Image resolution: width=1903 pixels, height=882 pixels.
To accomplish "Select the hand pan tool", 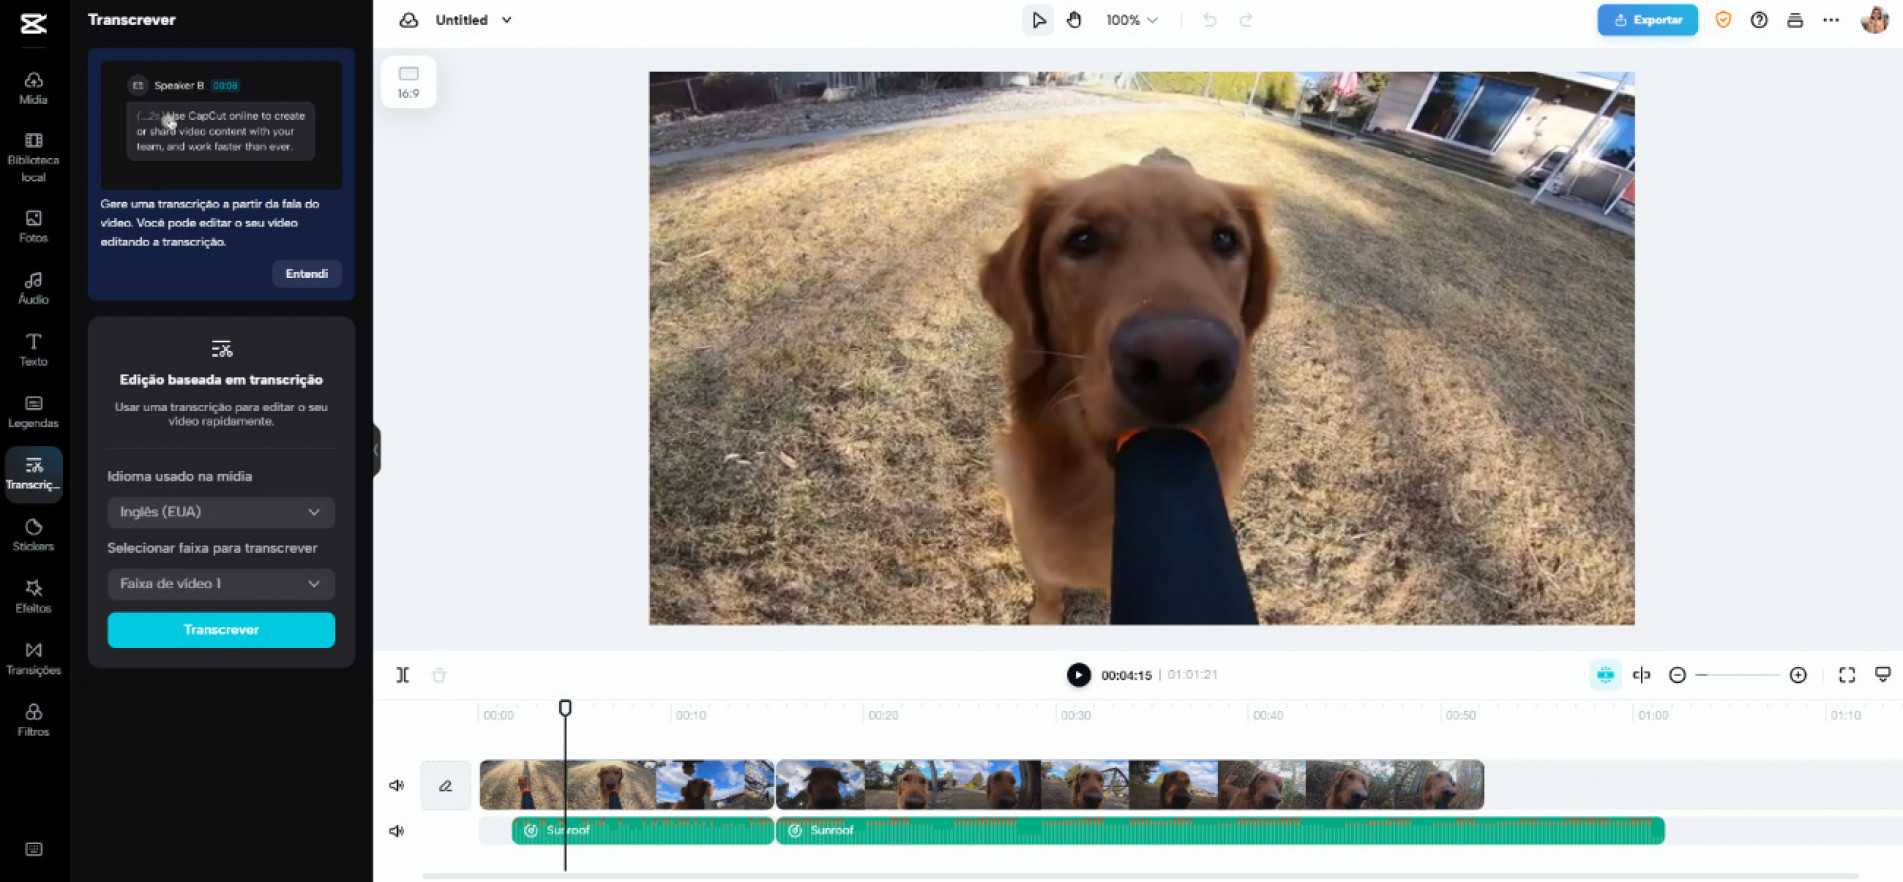I will 1074,20.
